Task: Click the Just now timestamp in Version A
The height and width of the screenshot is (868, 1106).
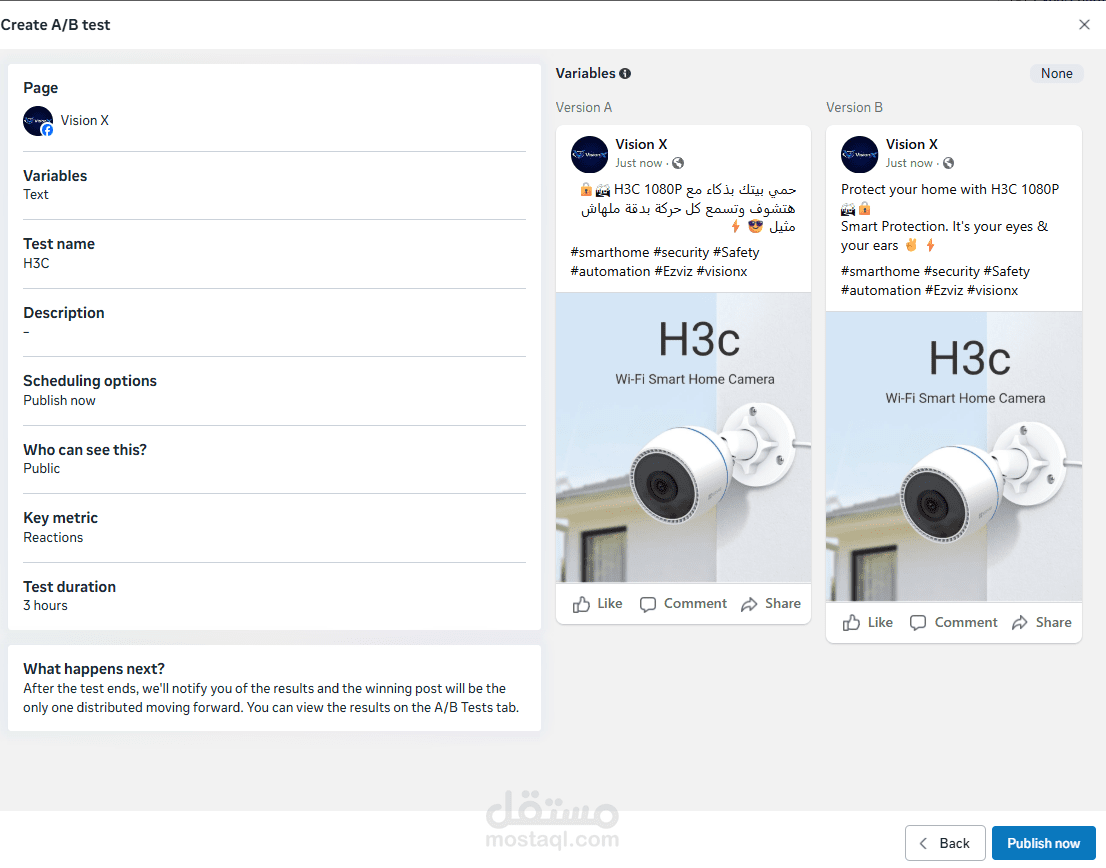Action: [x=638, y=163]
